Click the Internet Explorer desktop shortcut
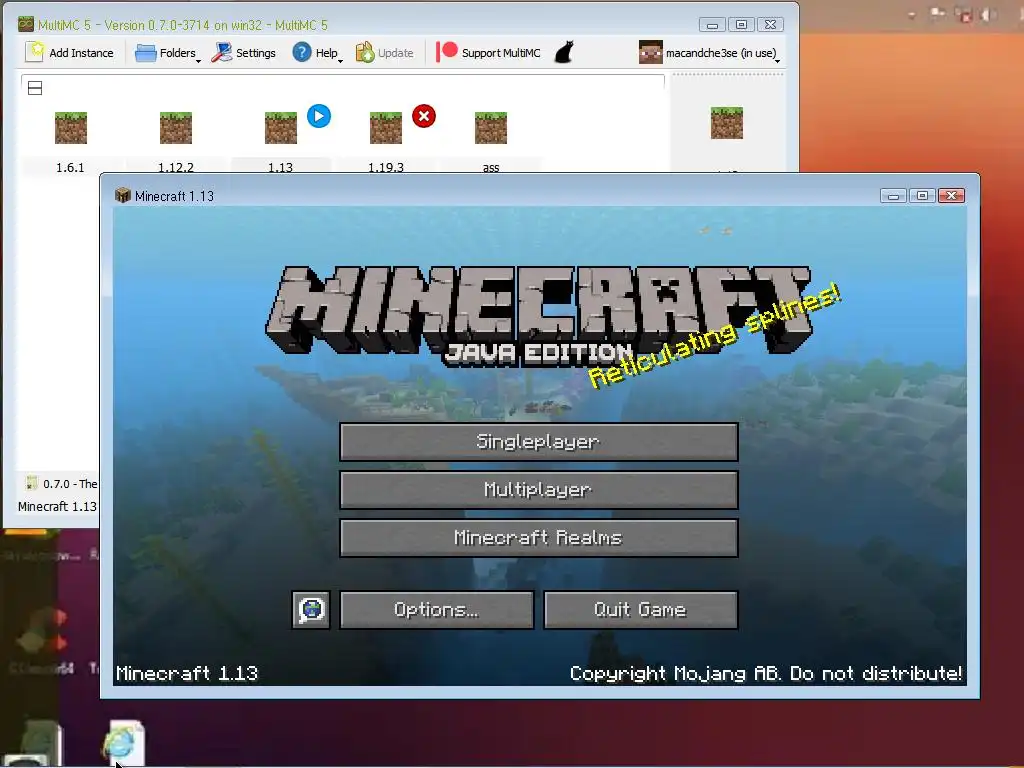The height and width of the screenshot is (768, 1024). (x=123, y=743)
